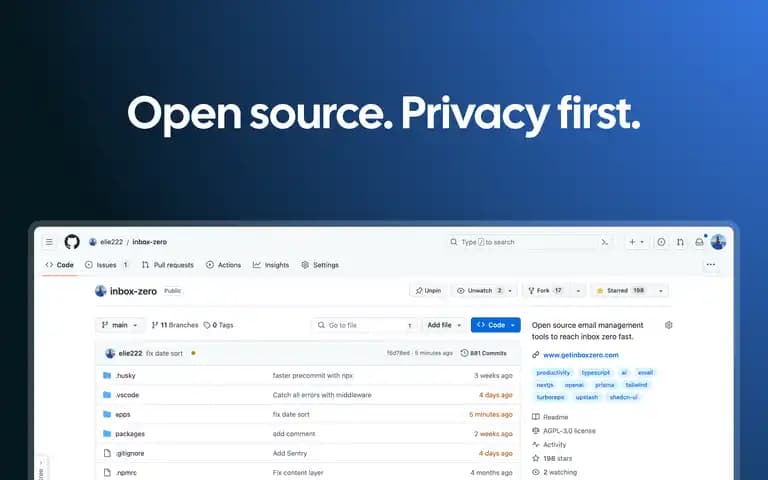
Task: Click the elie222 owner link in breadcrumb
Action: tap(111, 242)
